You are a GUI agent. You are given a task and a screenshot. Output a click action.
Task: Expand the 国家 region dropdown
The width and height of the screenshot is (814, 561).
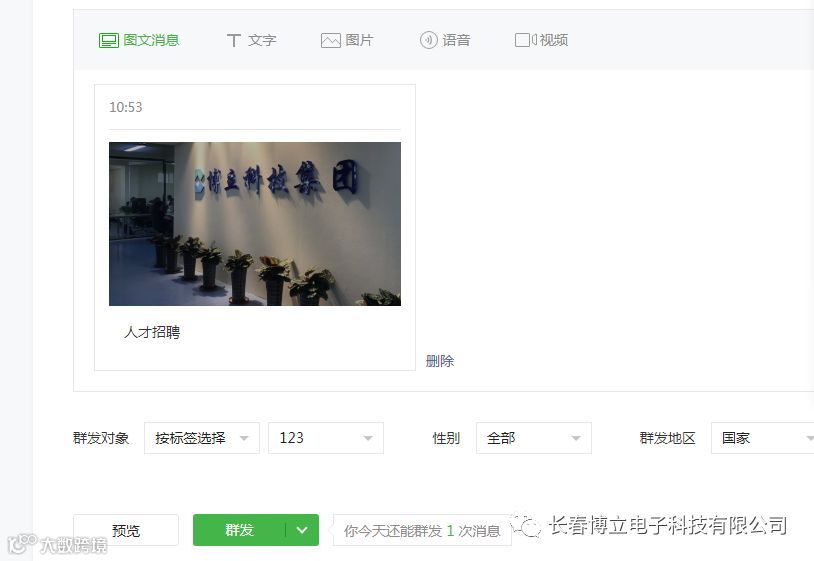point(763,438)
